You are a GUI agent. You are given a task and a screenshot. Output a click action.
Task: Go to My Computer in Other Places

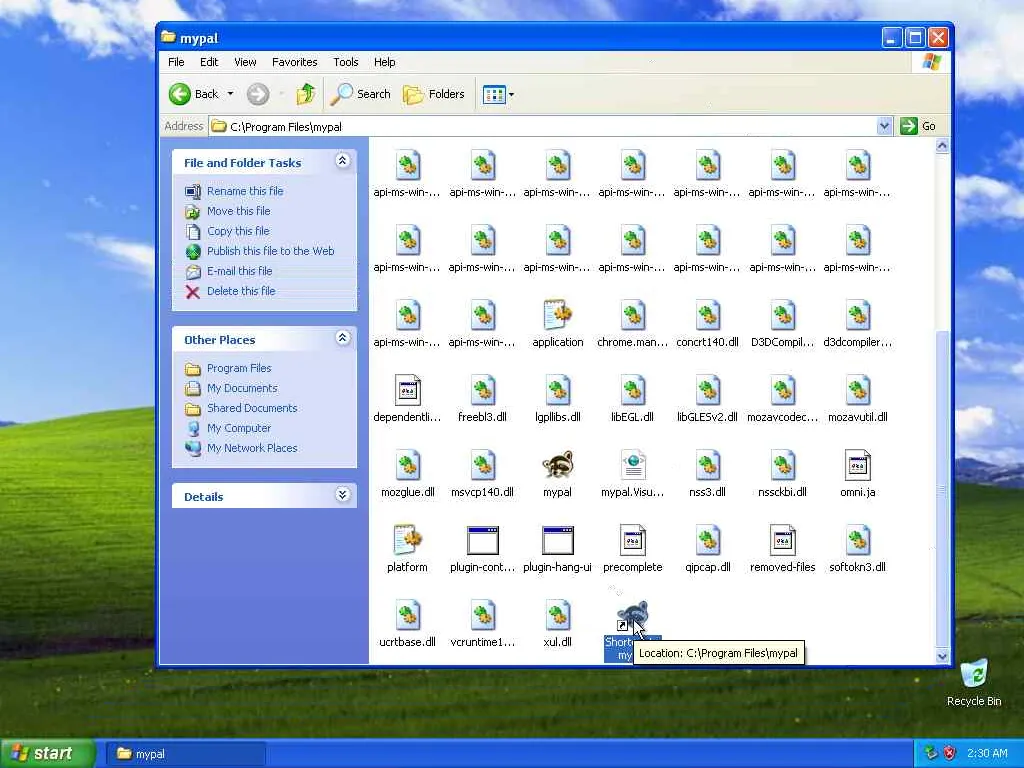(239, 428)
